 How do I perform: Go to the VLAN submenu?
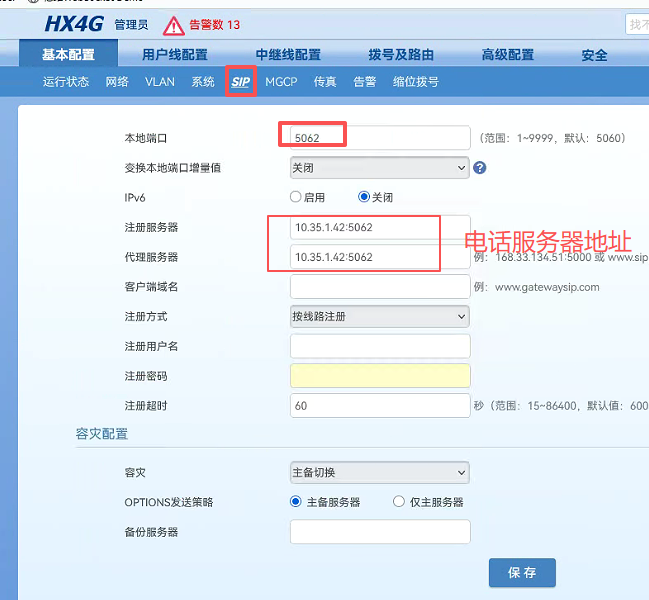160,82
